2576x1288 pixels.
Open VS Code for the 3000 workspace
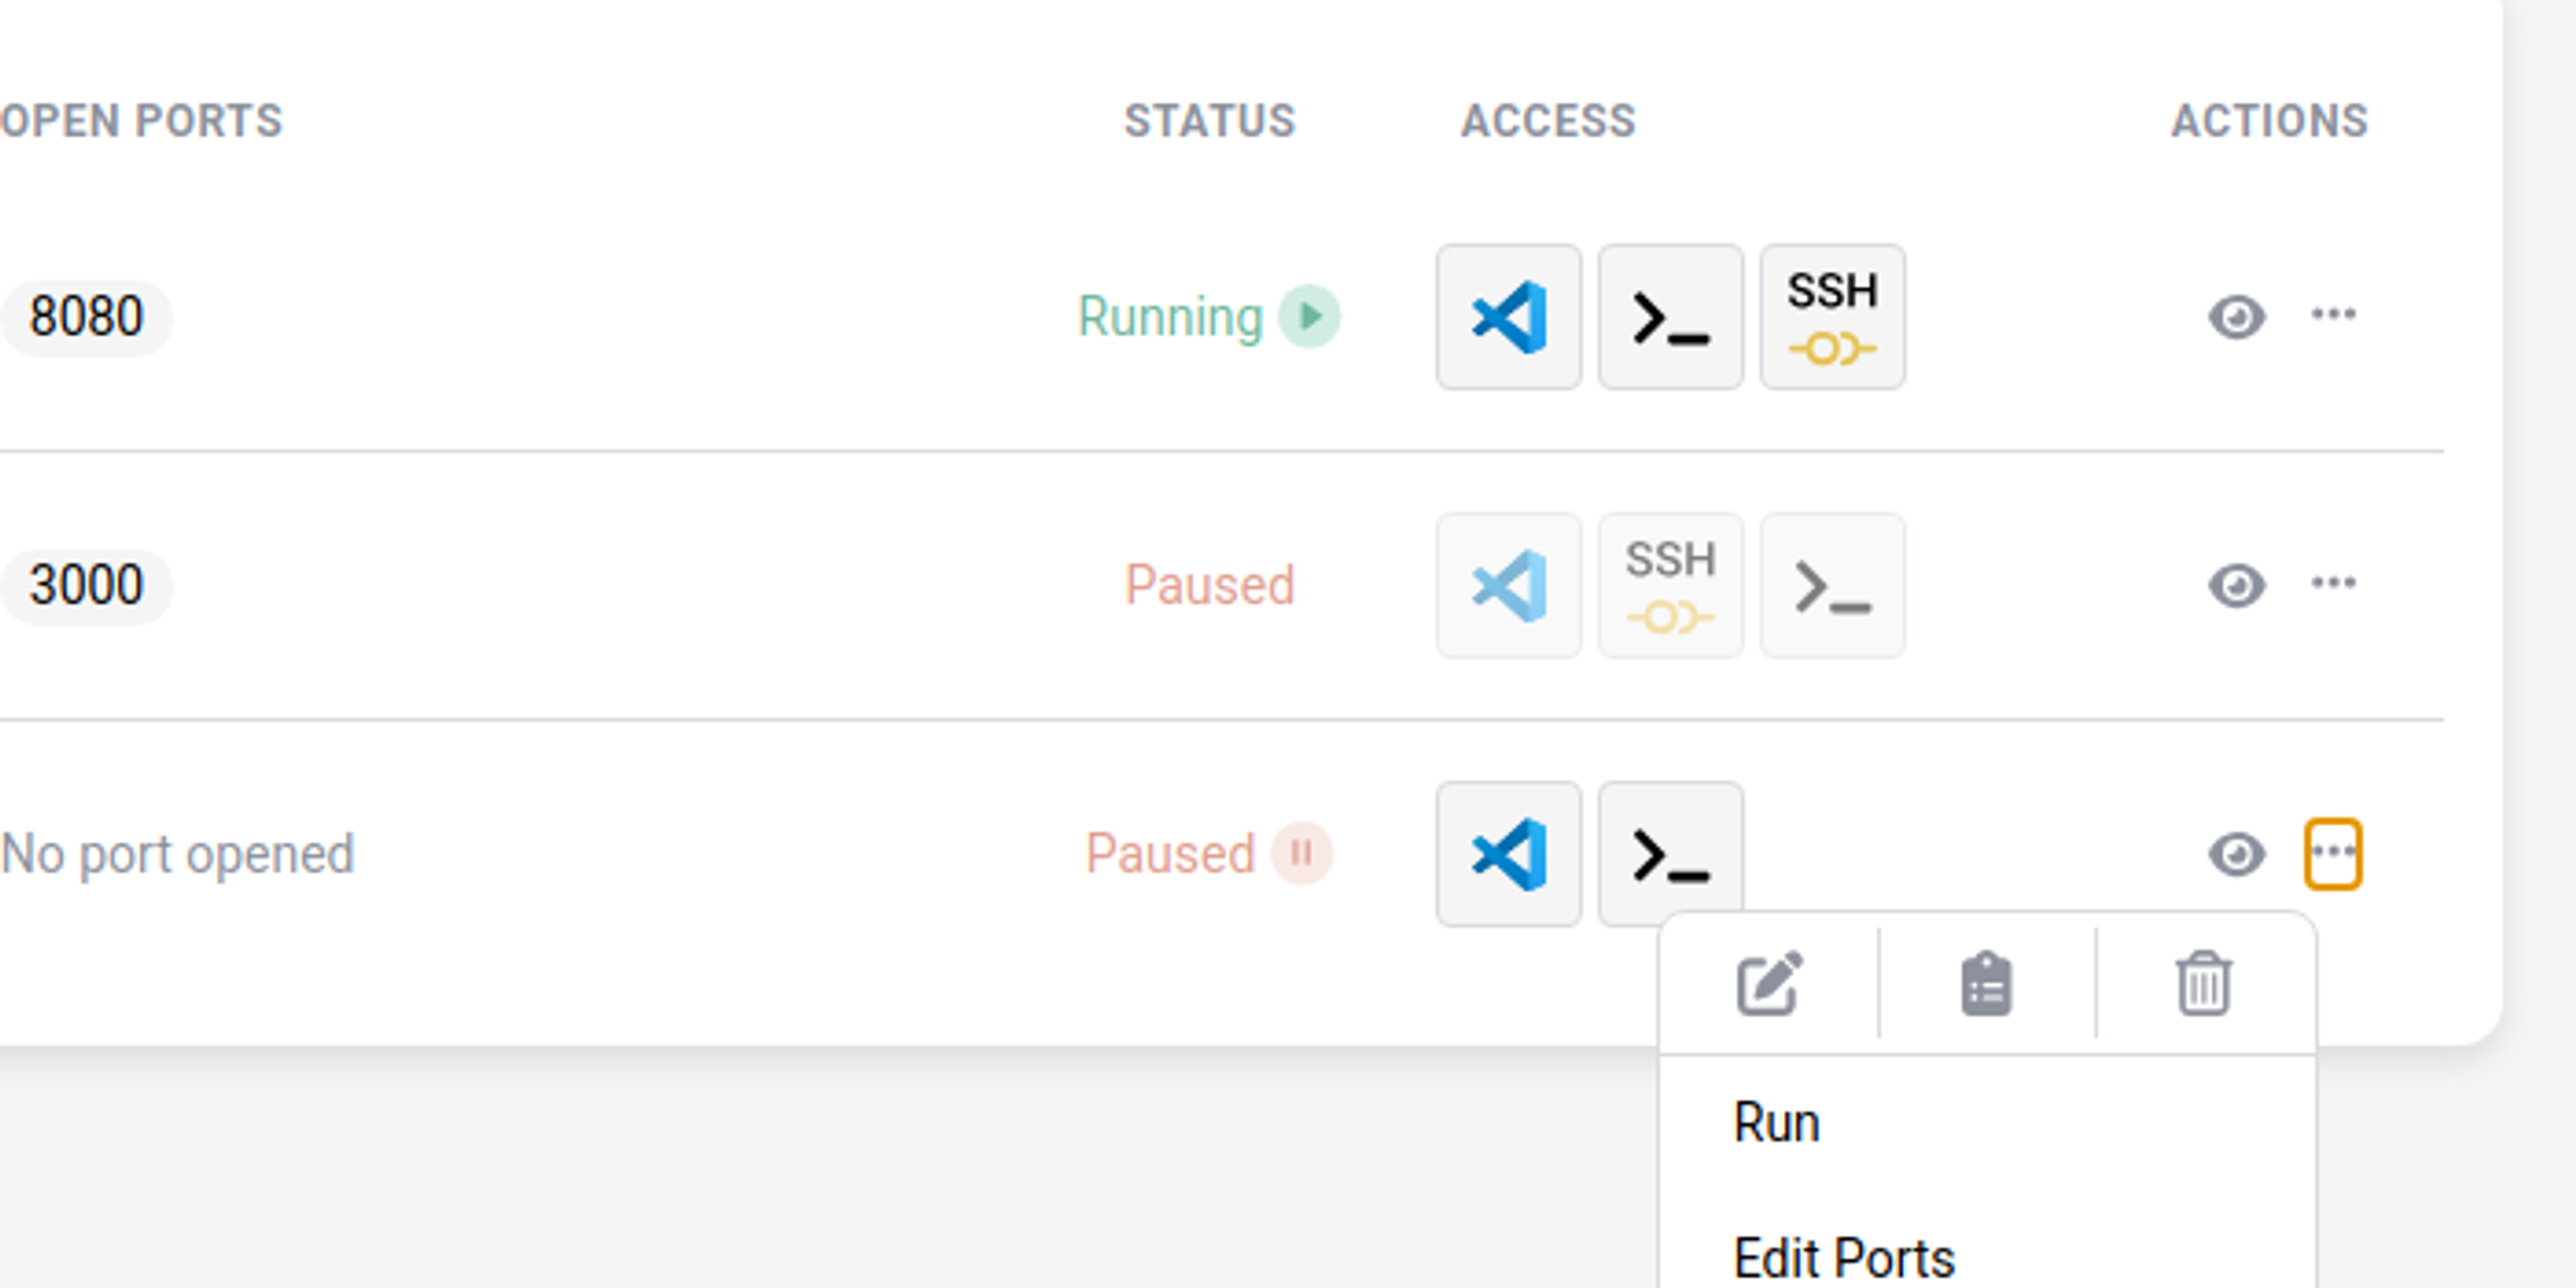tap(1508, 584)
